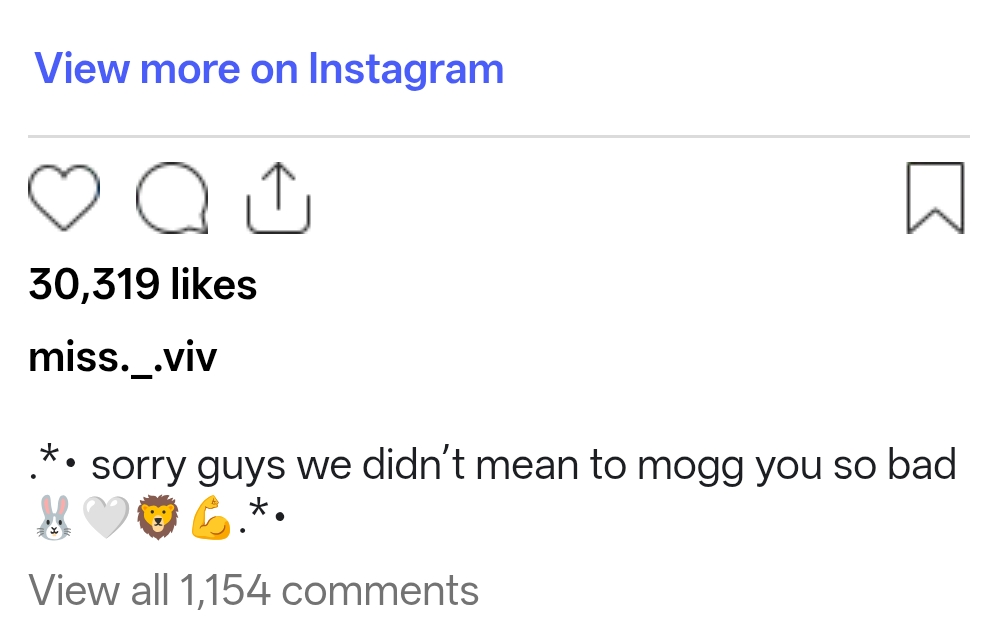Show who liked via 30,319 likes

tap(143, 284)
